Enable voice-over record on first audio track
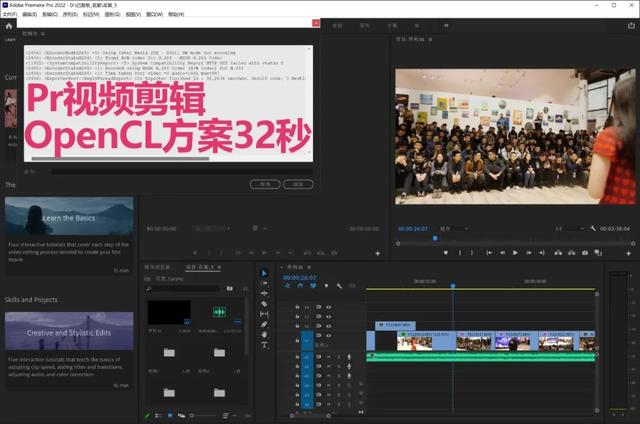640x424 pixels. (349, 357)
